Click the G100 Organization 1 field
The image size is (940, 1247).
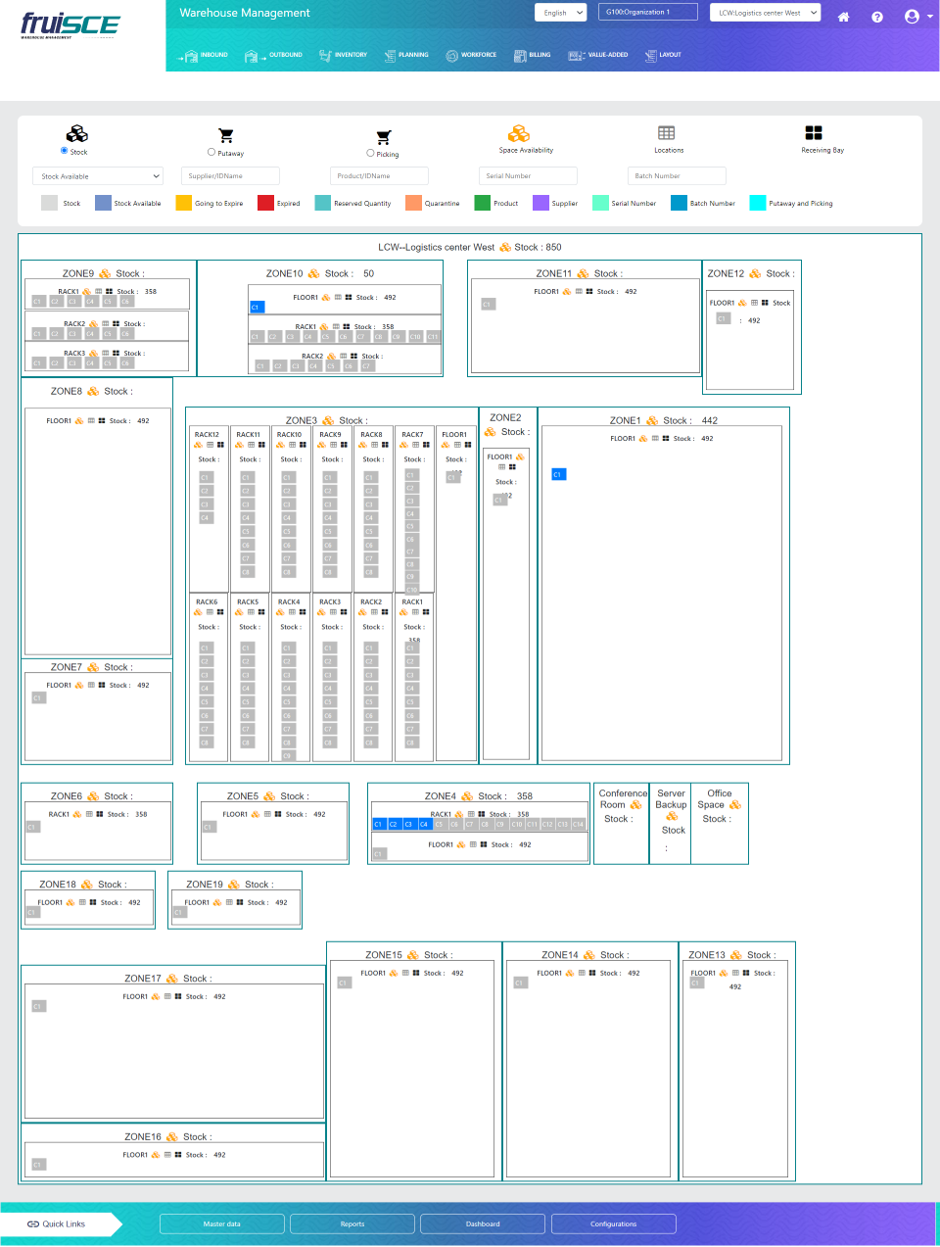pos(648,13)
